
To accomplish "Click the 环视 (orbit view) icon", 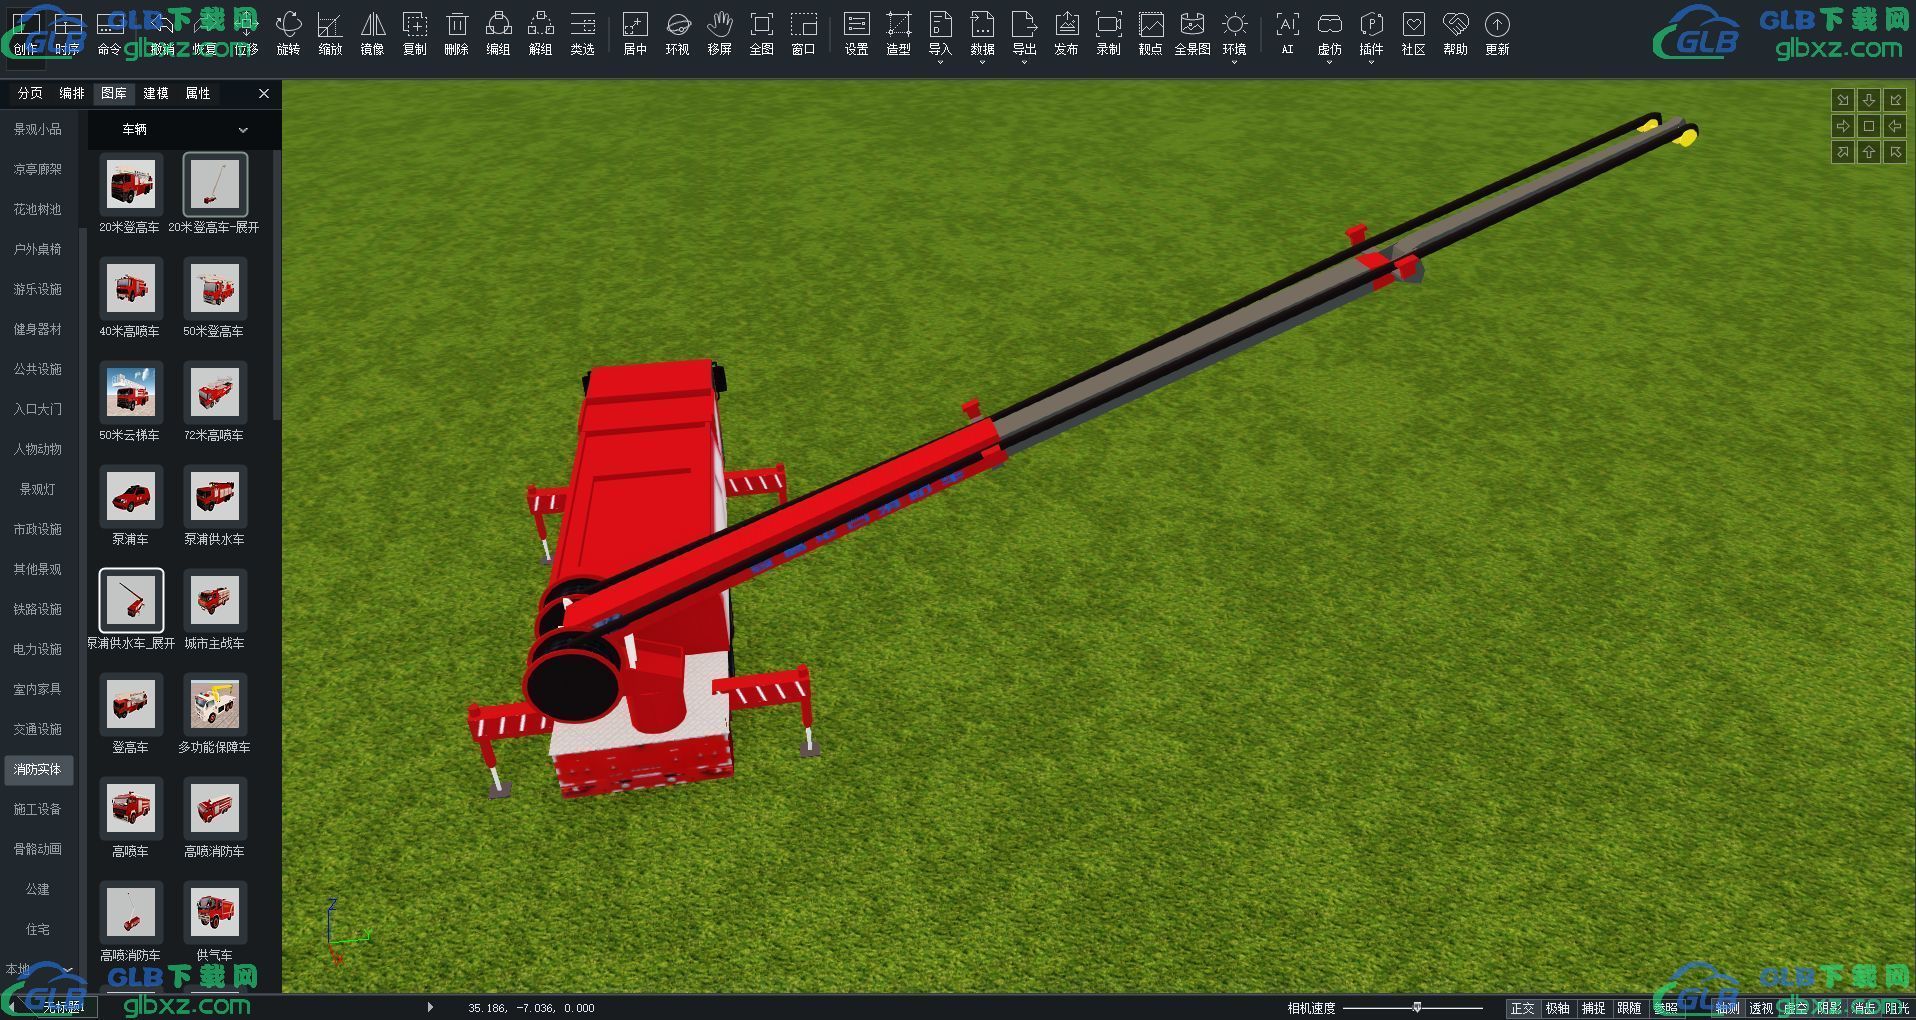I will pos(677,33).
